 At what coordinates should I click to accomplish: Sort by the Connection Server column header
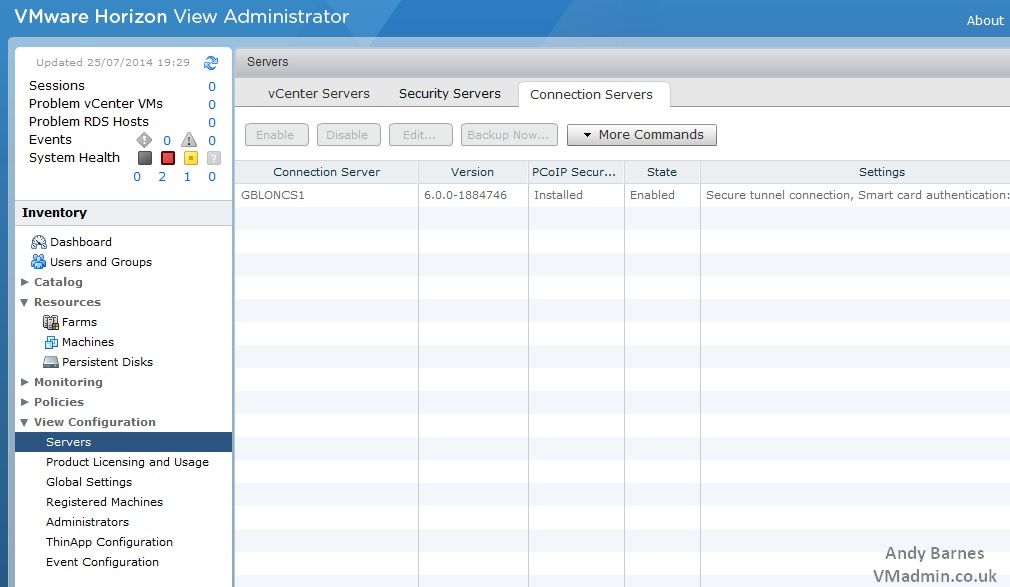(327, 172)
